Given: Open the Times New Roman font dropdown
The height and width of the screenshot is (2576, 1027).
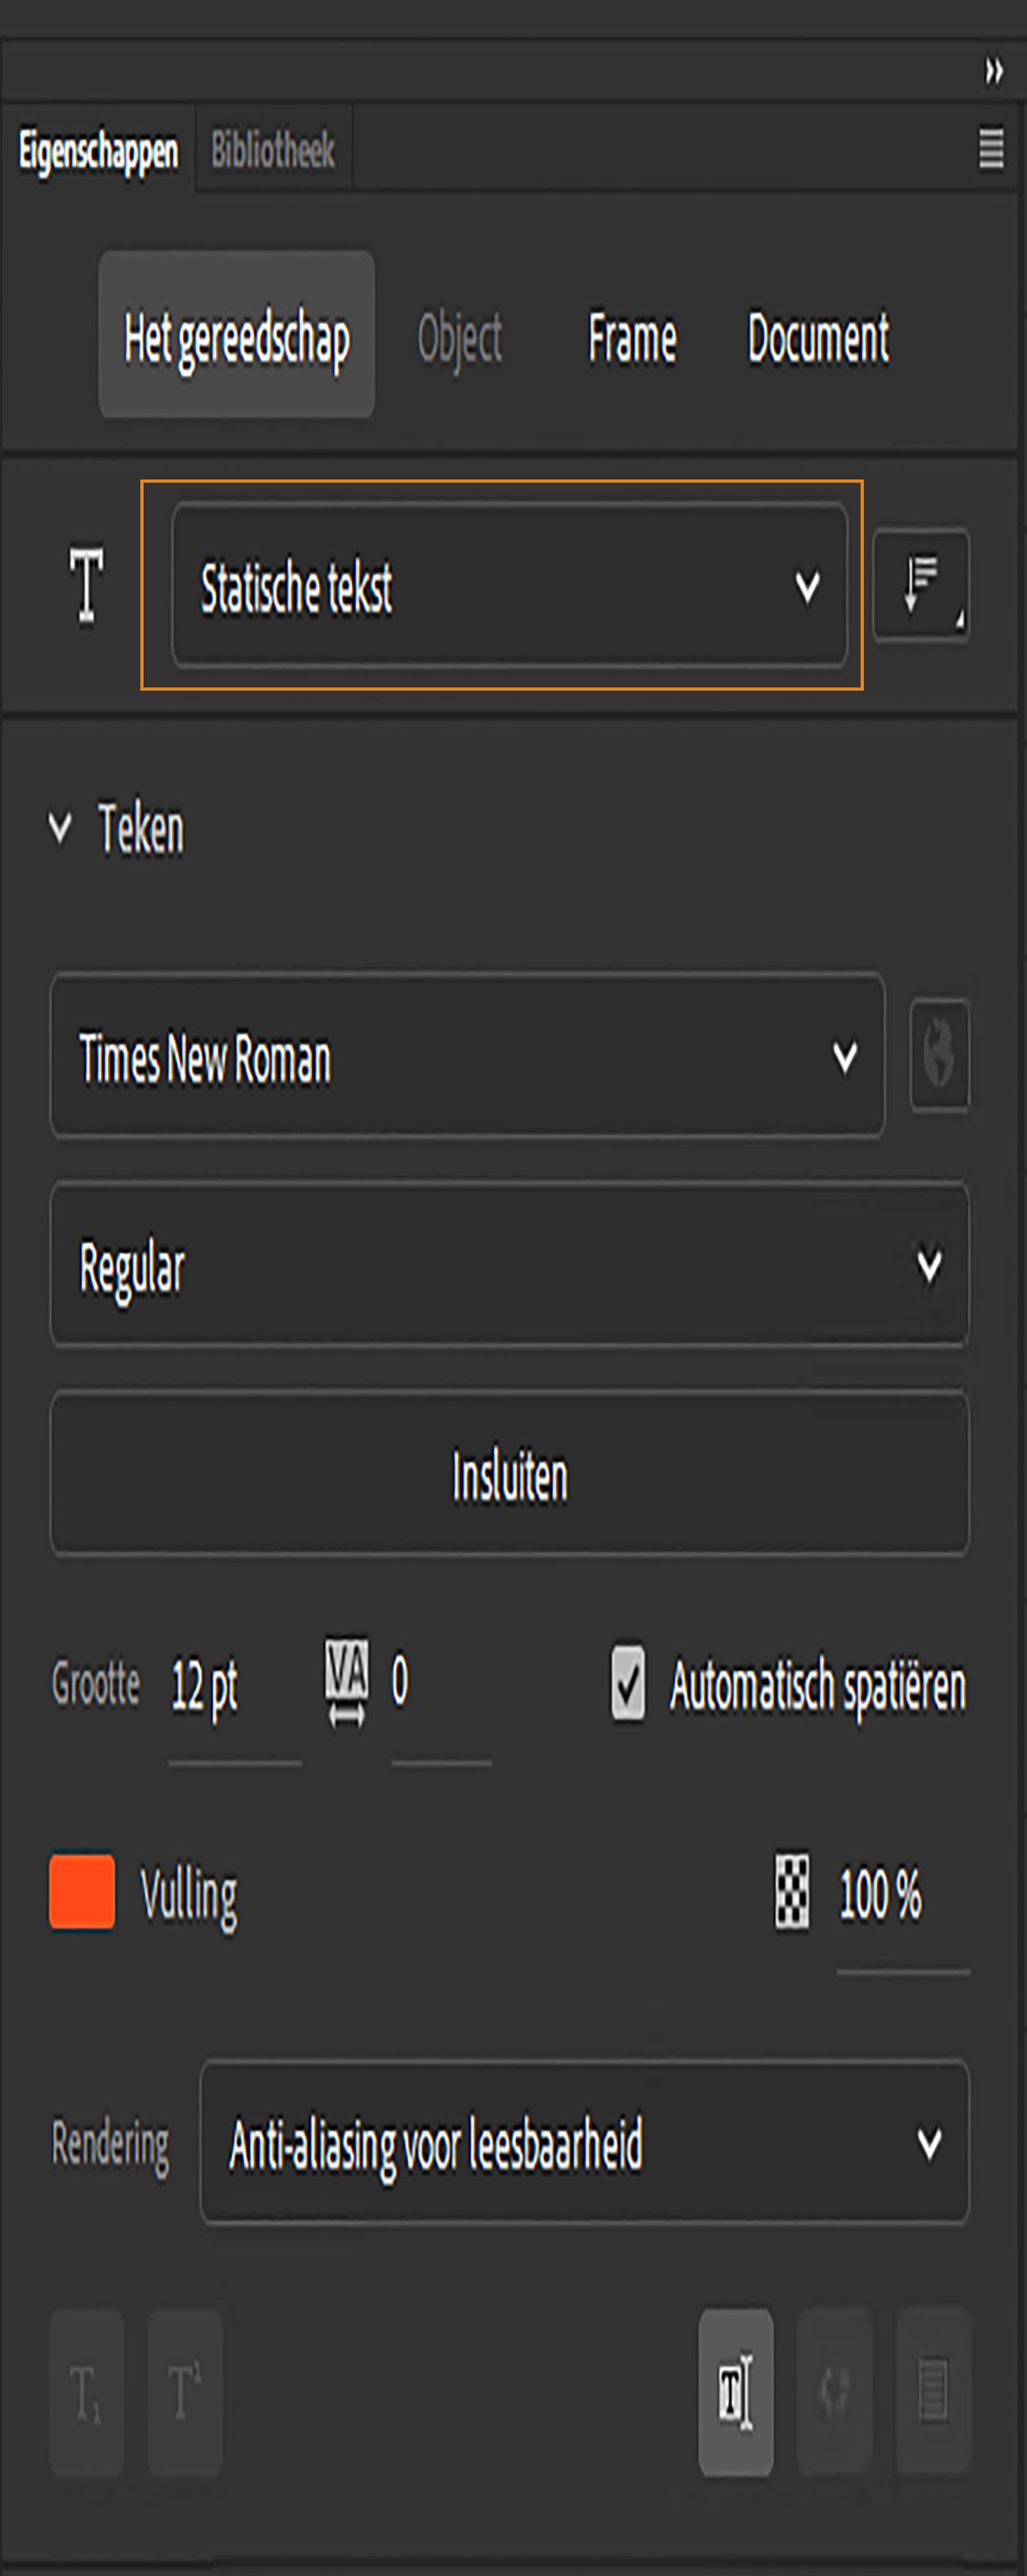Looking at the screenshot, I should (466, 1056).
